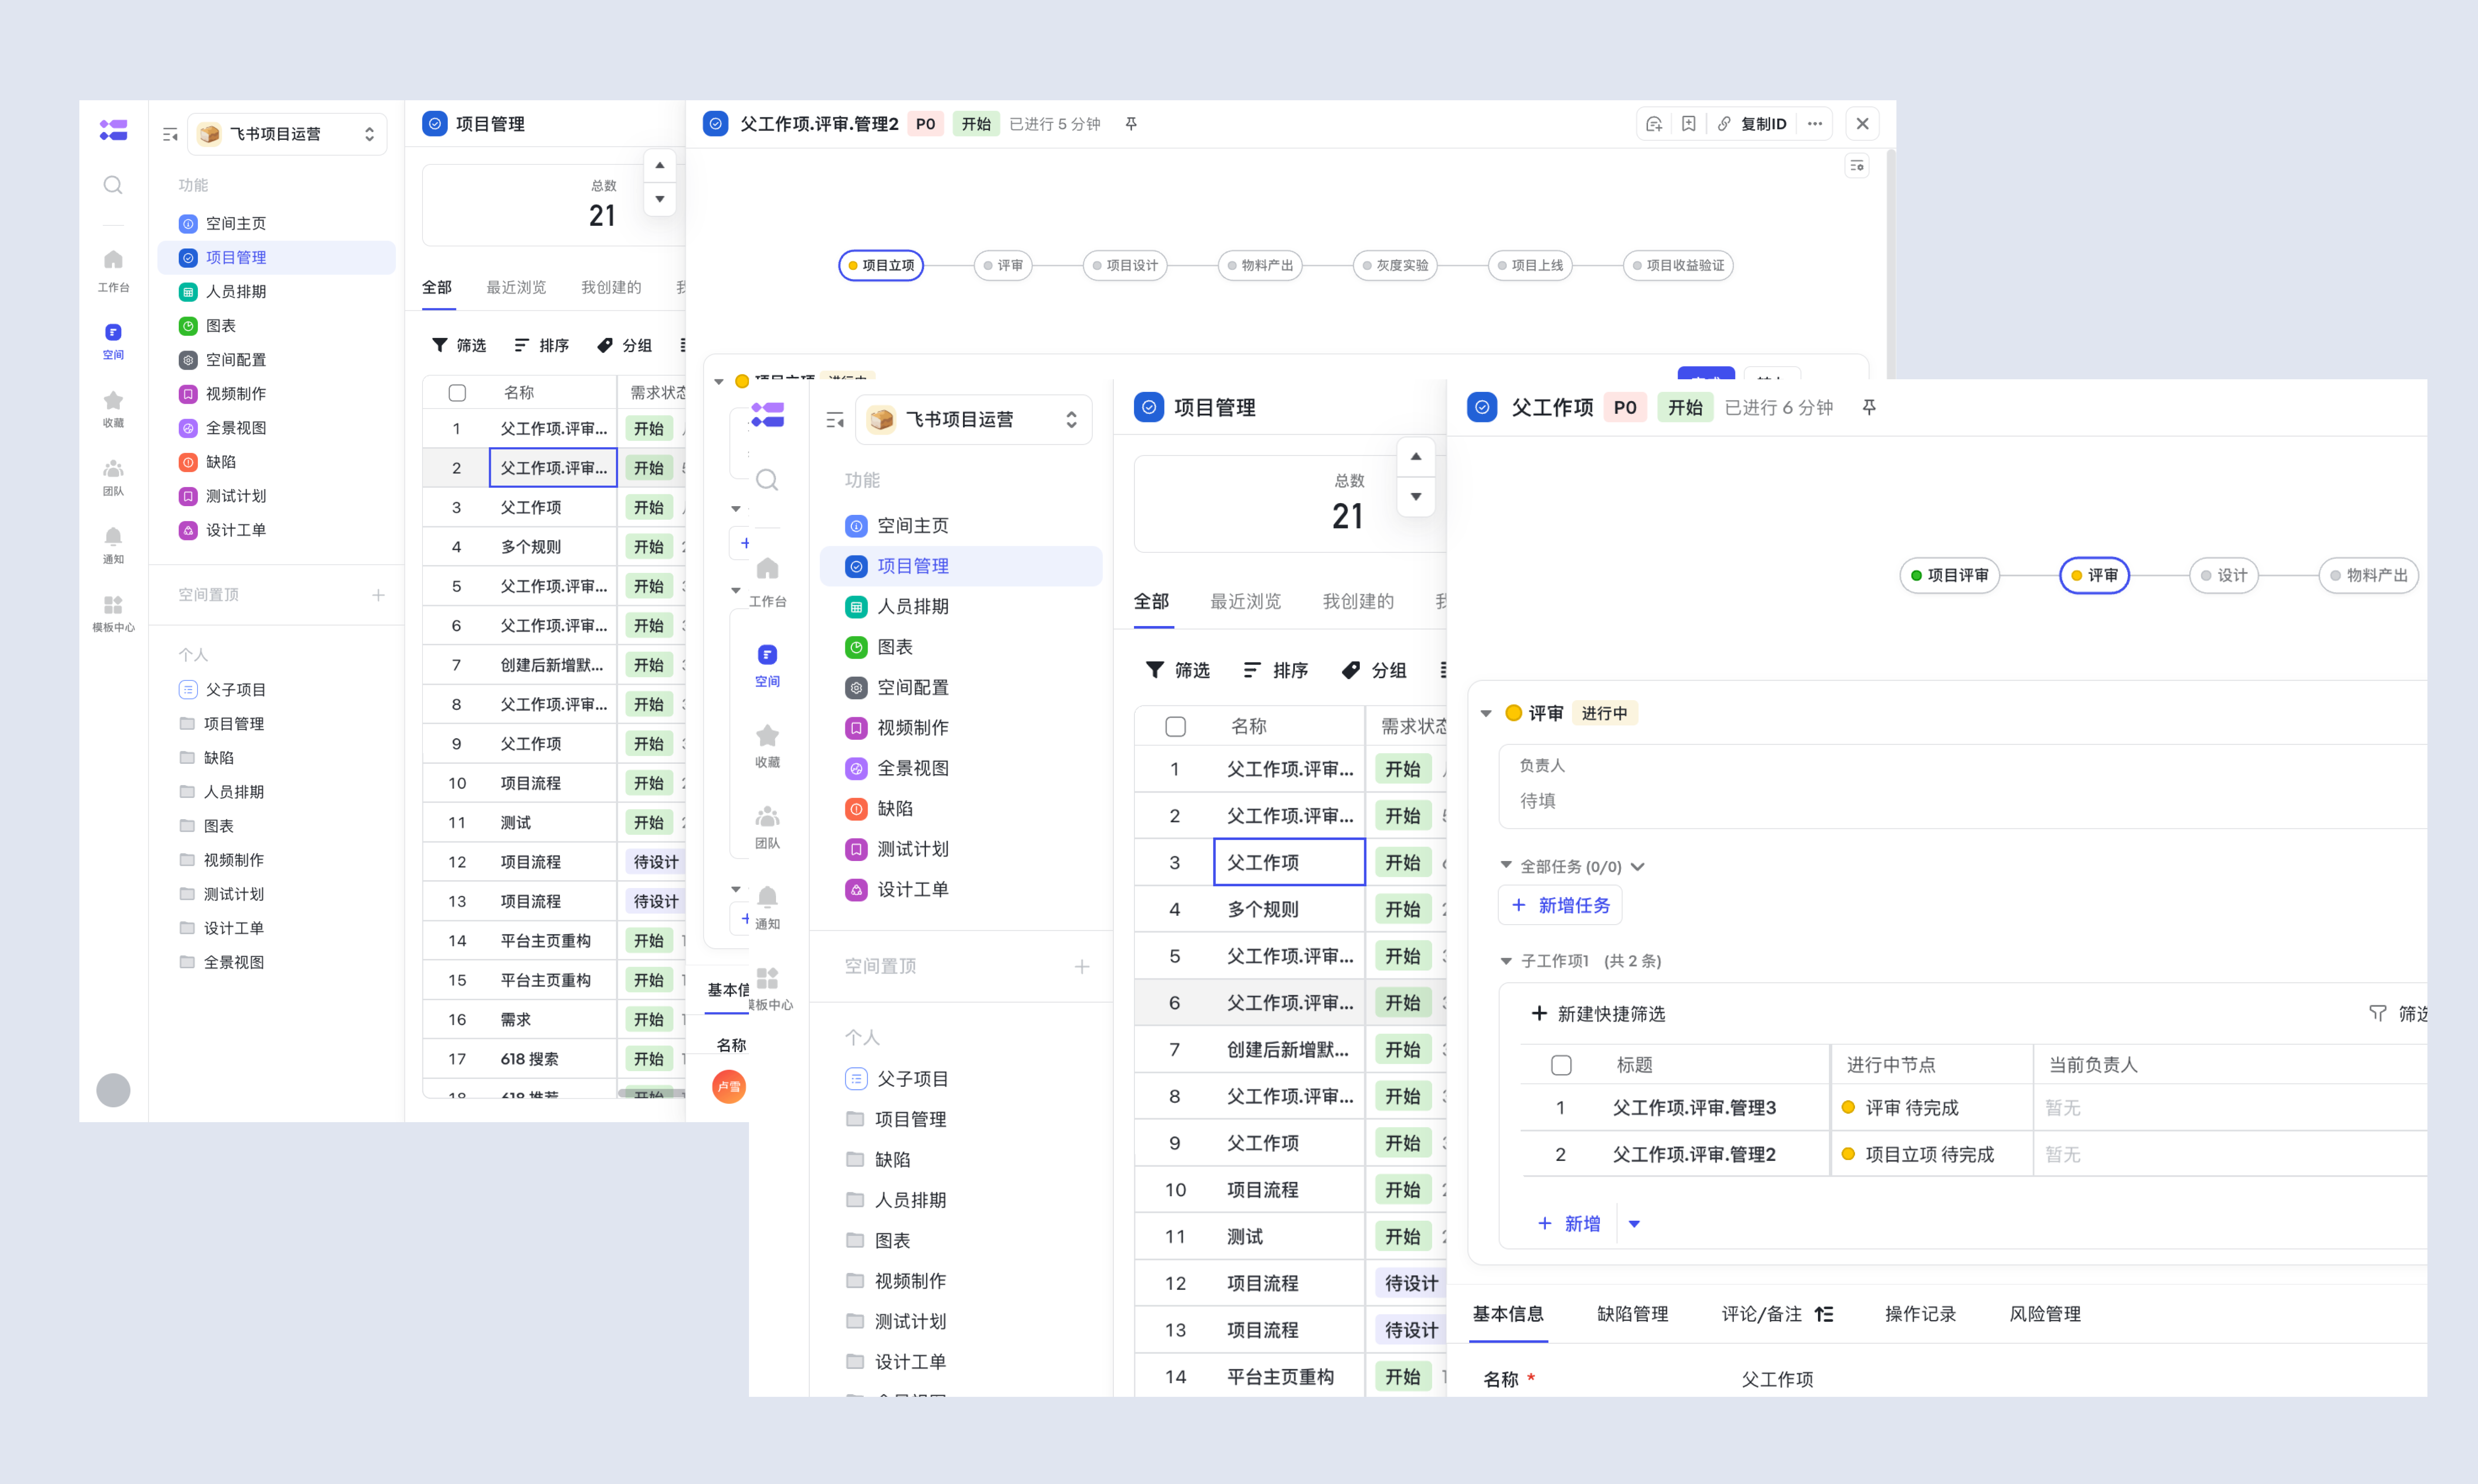Screen dimensions: 2478x1484
Task: Select the 灰度实验 workflow node in the back window
Action: (x=1395, y=266)
